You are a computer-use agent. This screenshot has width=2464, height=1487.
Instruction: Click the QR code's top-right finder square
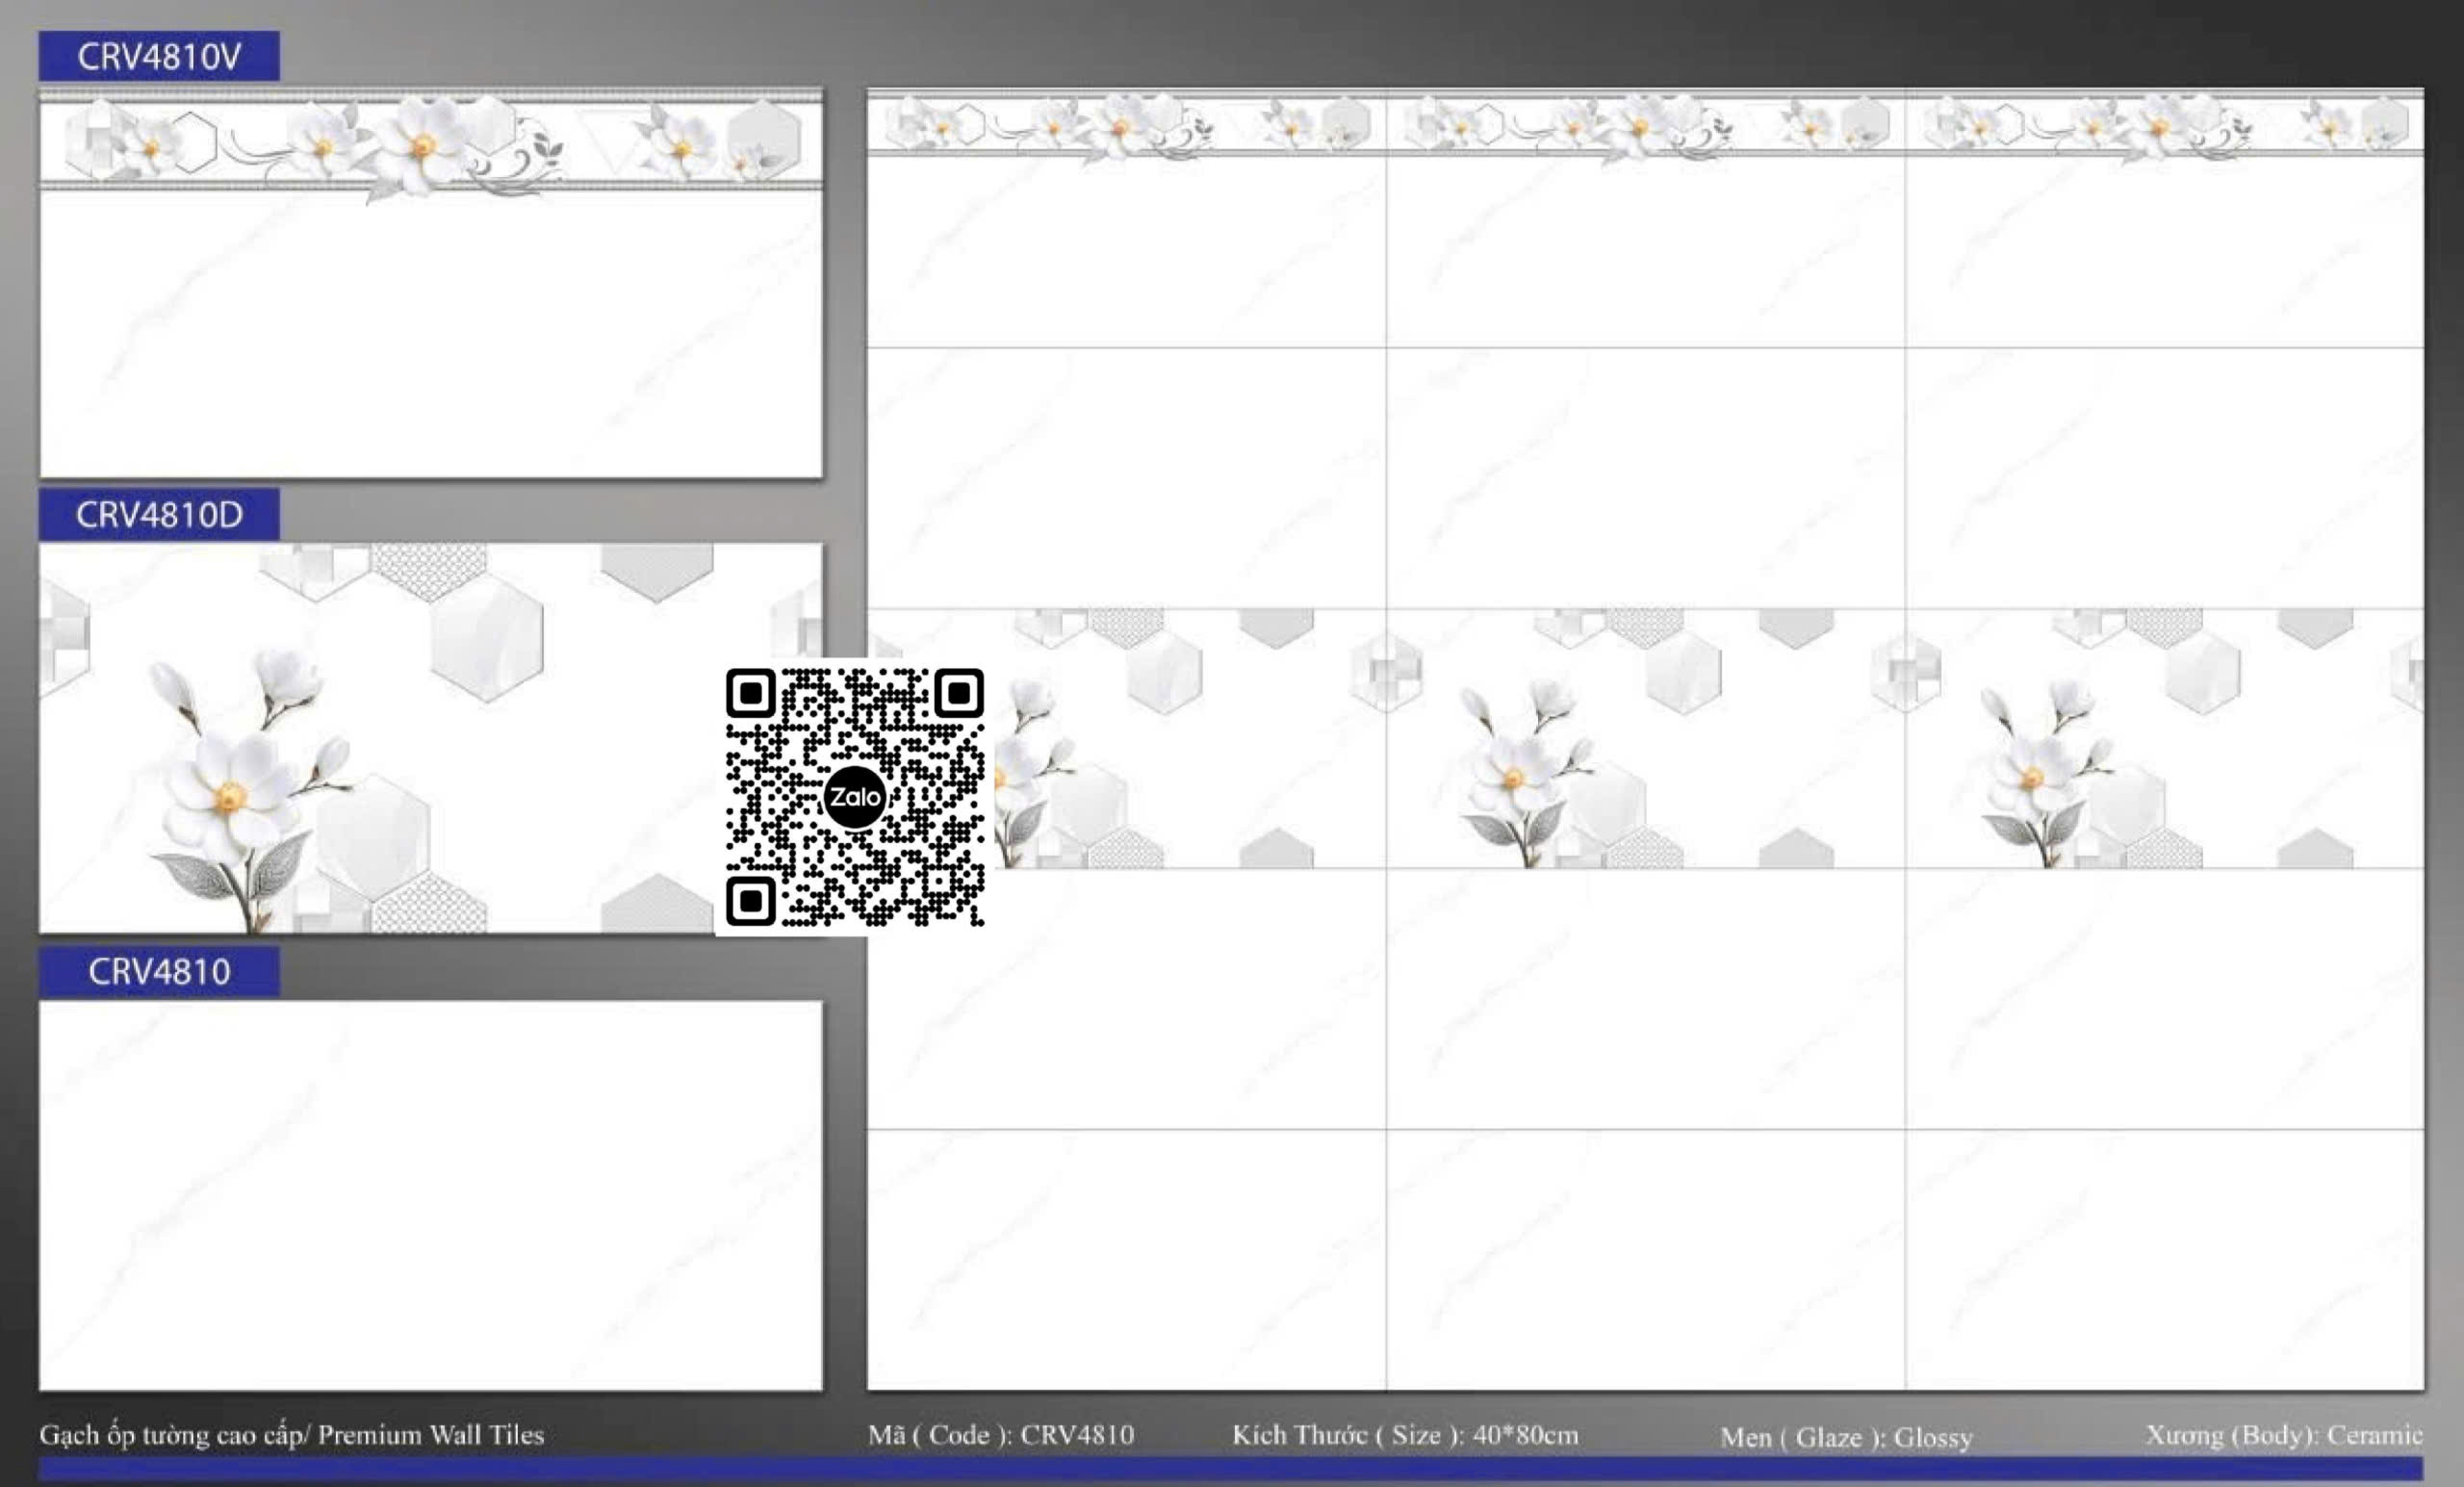click(958, 693)
